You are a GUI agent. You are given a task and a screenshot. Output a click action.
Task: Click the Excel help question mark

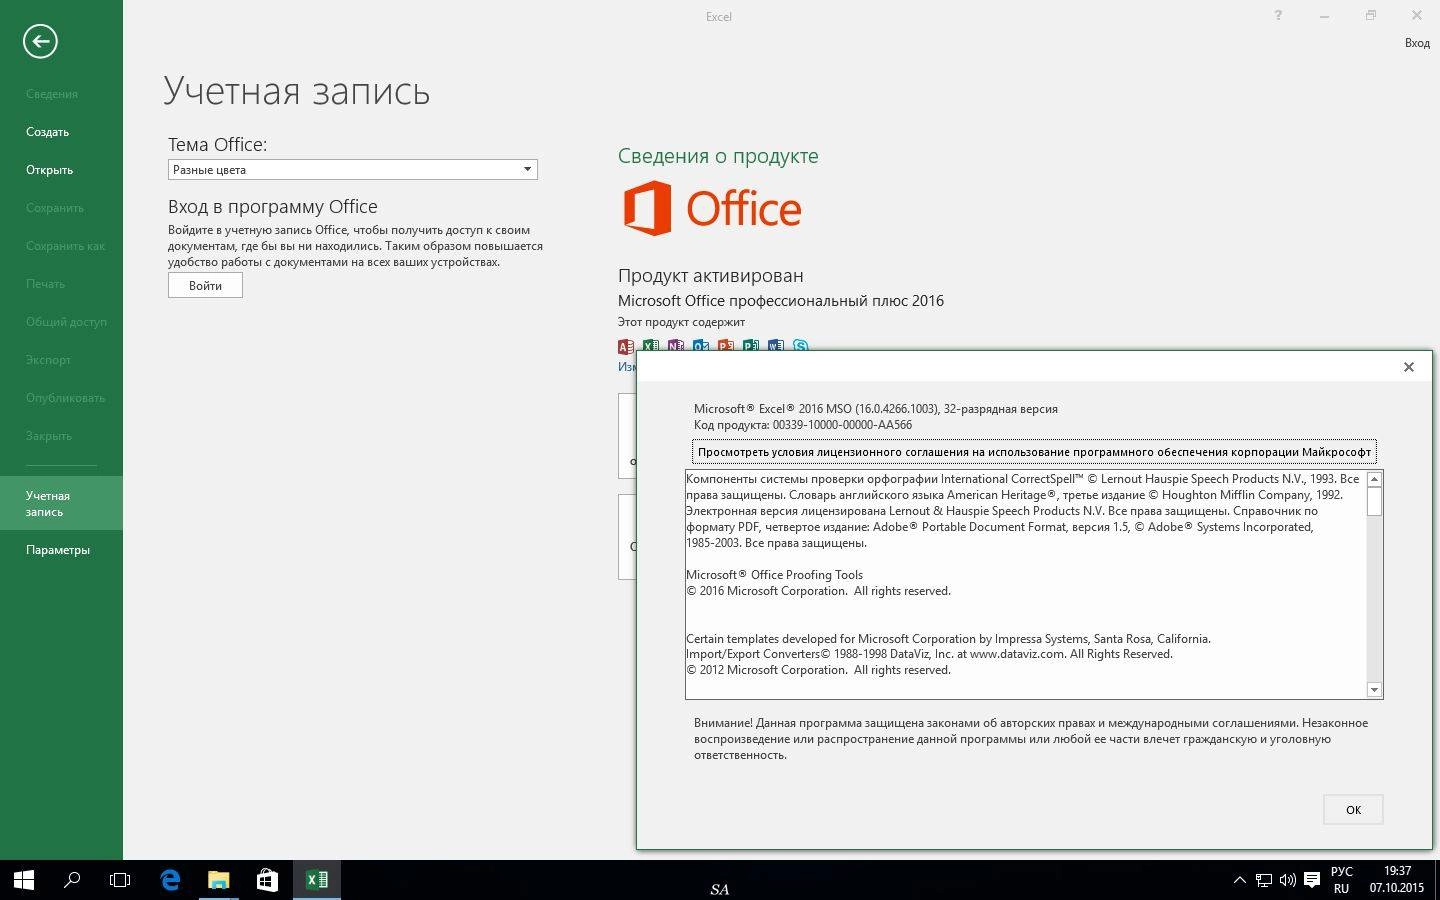pyautogui.click(x=1278, y=15)
